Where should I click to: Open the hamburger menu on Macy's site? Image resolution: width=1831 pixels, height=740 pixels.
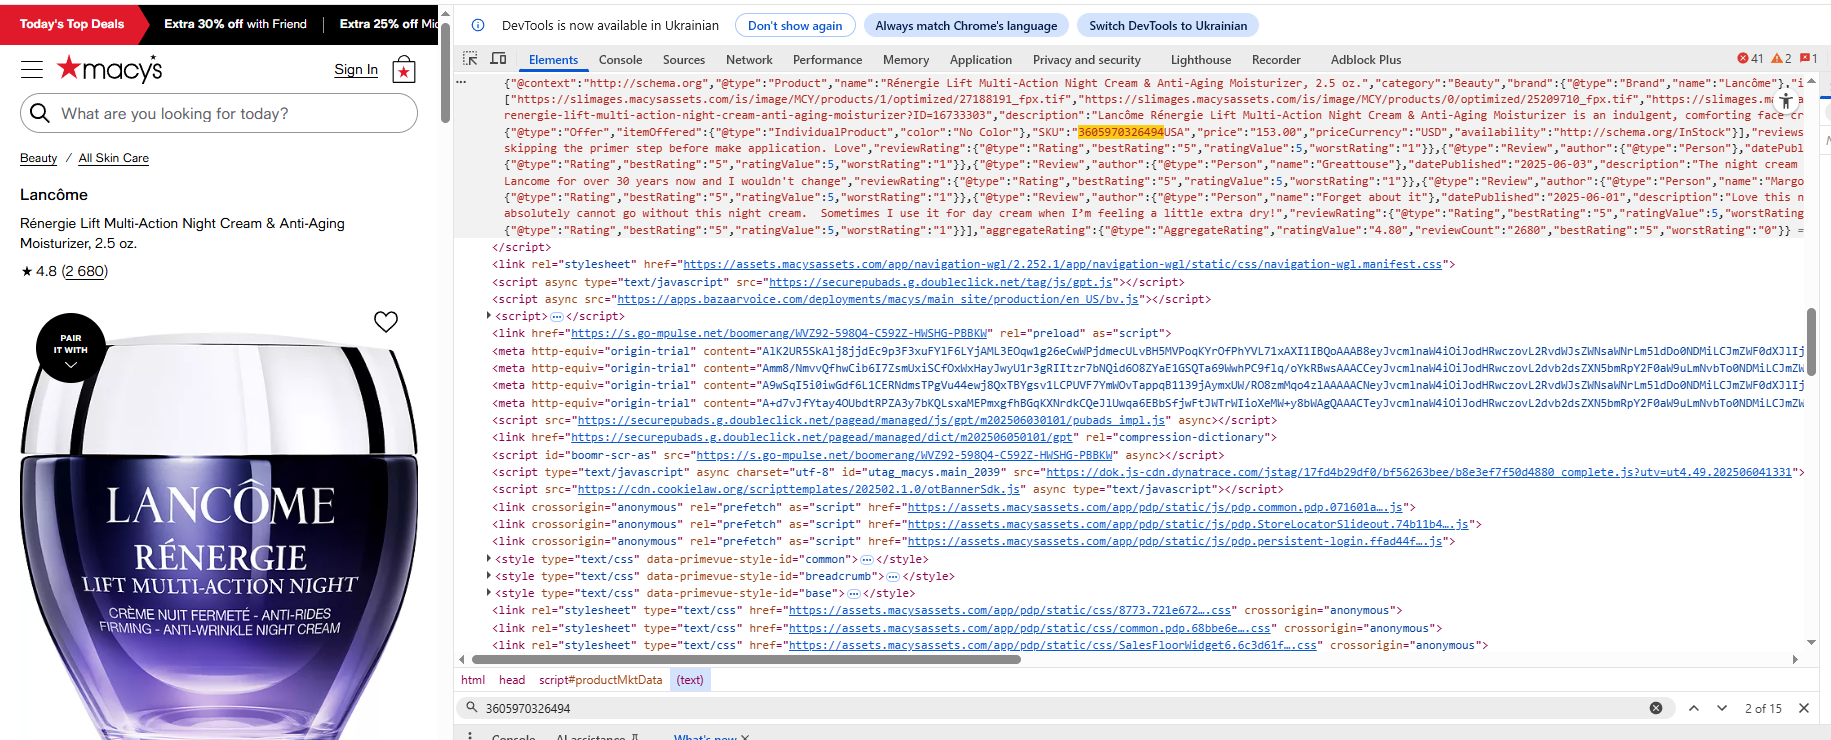coord(32,69)
